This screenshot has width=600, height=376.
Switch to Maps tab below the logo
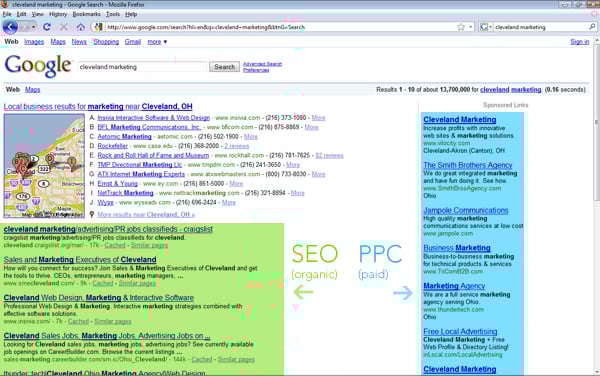(x=33, y=90)
